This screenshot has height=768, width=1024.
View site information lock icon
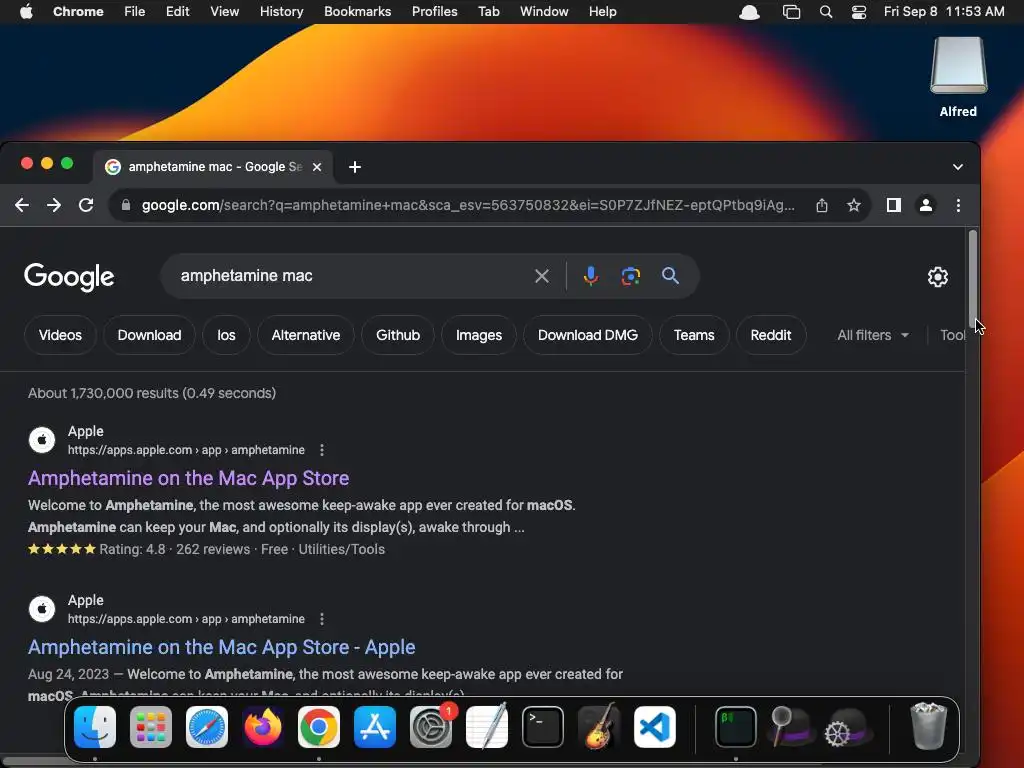pos(125,205)
